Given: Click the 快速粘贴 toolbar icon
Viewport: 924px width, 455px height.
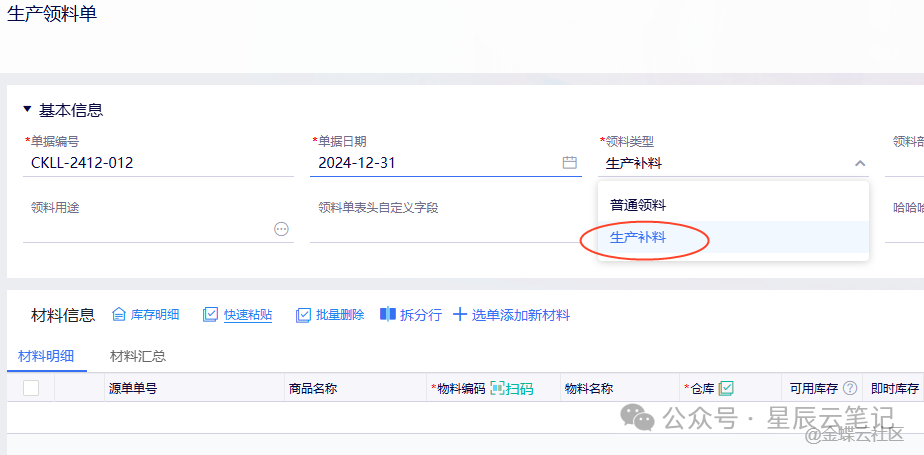Looking at the screenshot, I should [210, 315].
